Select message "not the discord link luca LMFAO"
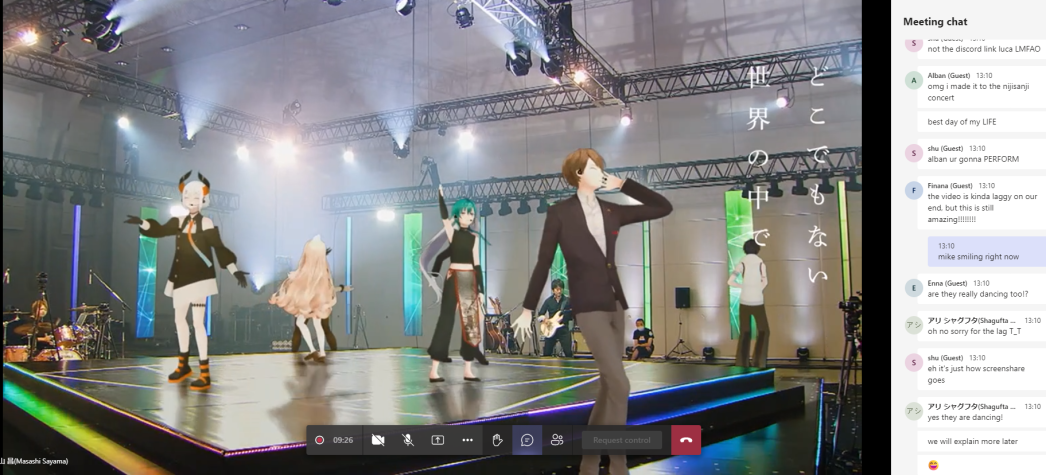Viewport: 1046px width, 475px height. (984, 49)
